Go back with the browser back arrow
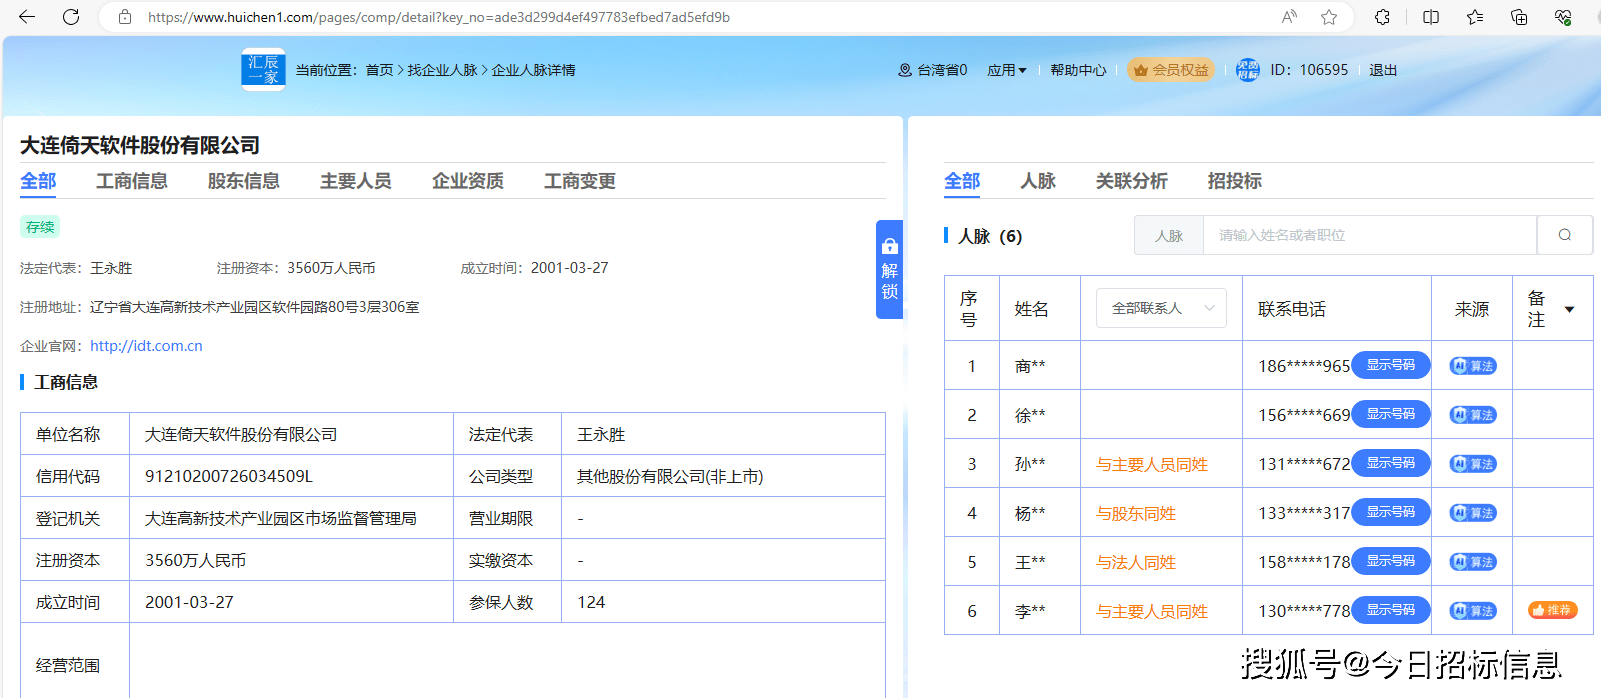The width and height of the screenshot is (1601, 698). [27, 17]
